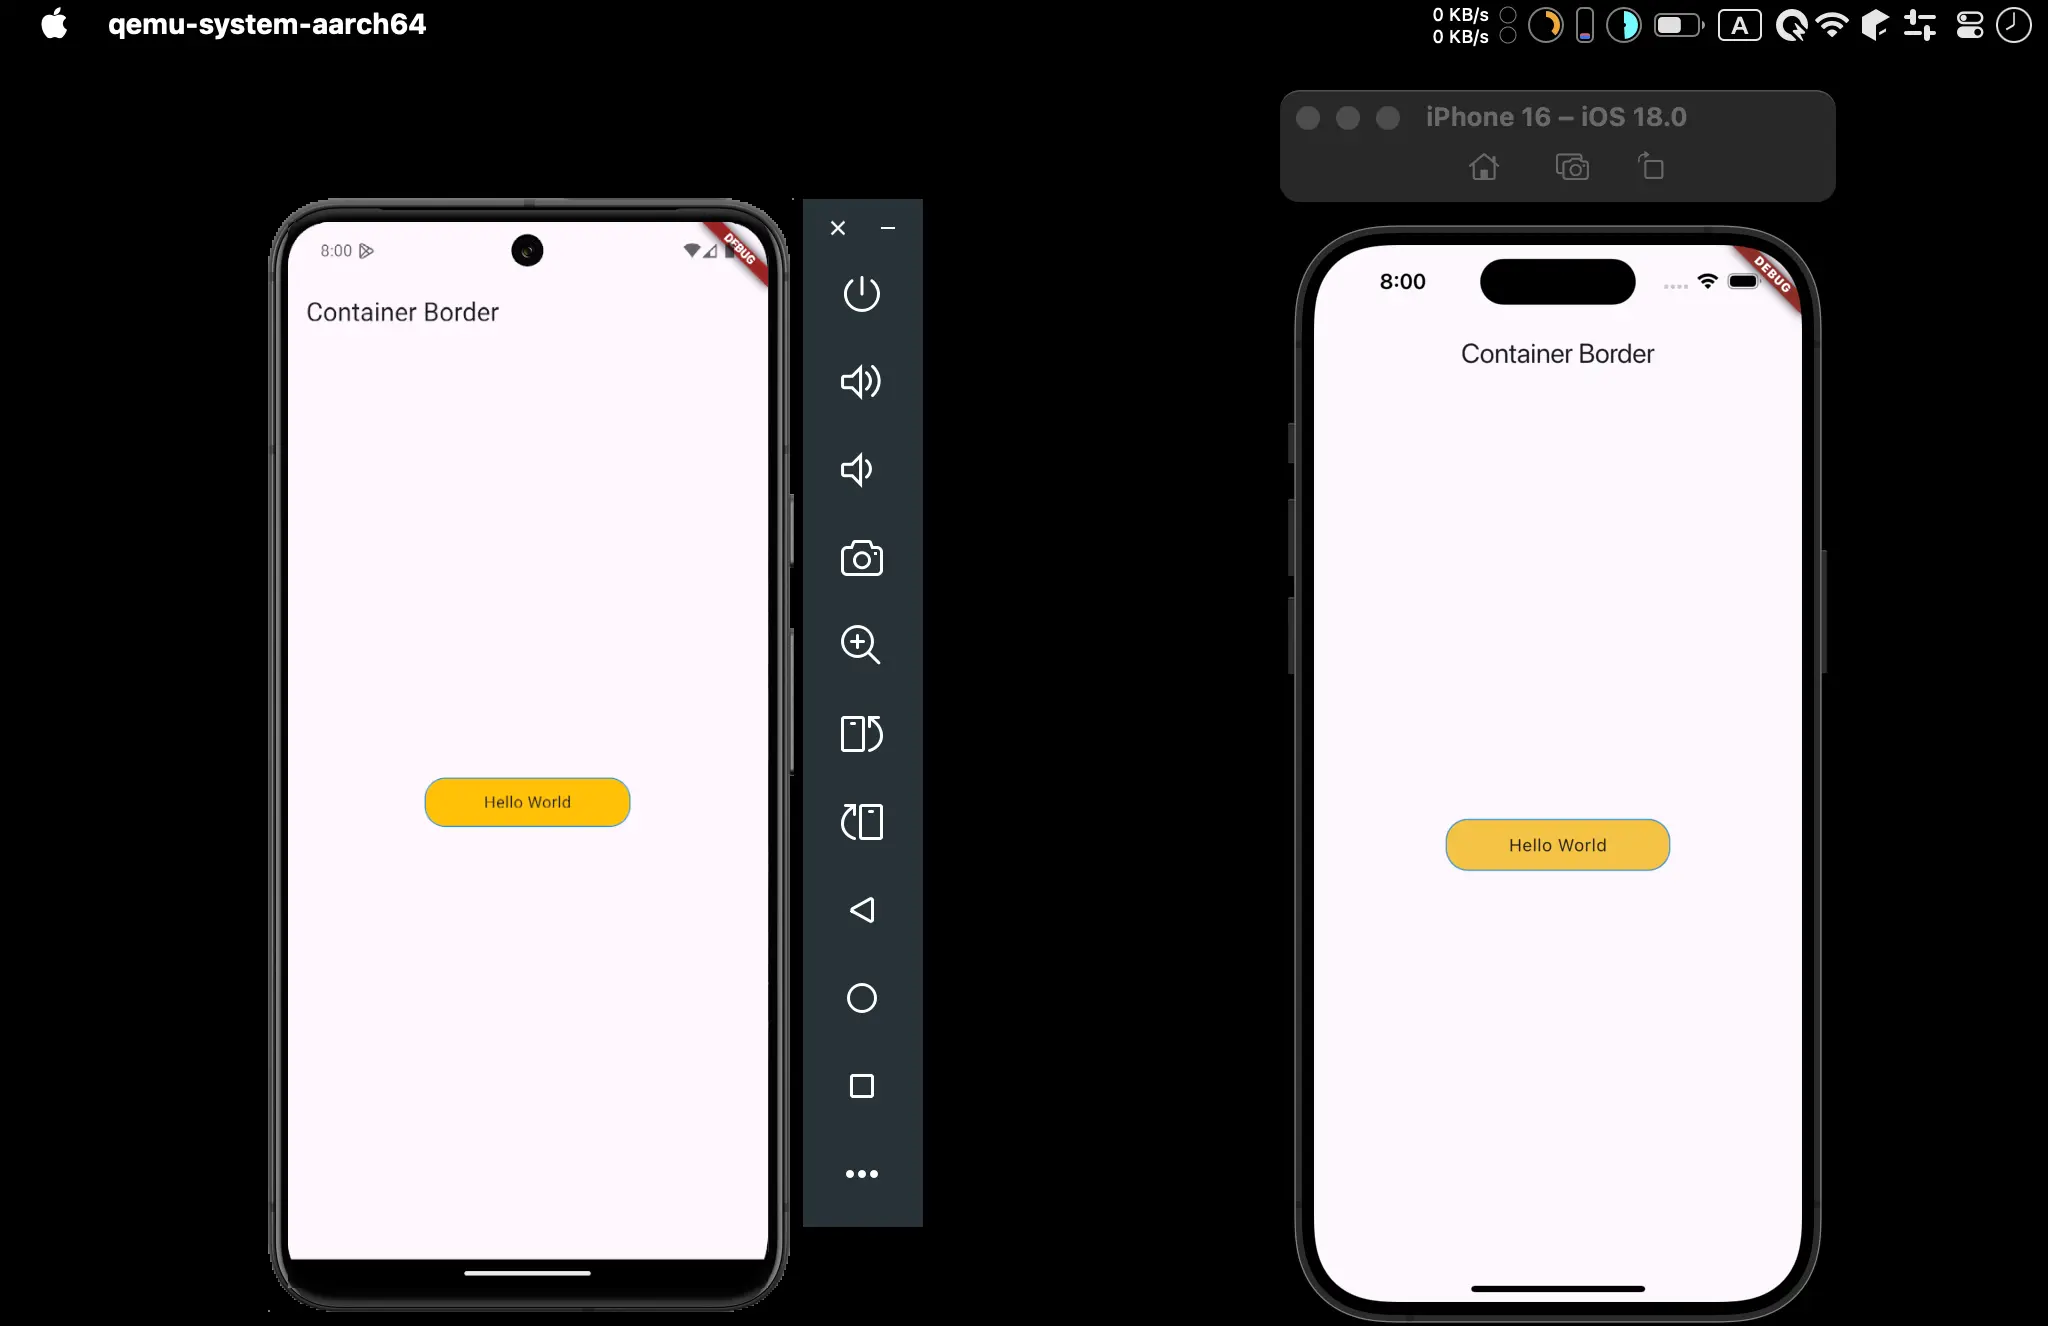This screenshot has height=1326, width=2048.
Task: Click the recent apps square icon on Android
Action: click(x=861, y=1087)
